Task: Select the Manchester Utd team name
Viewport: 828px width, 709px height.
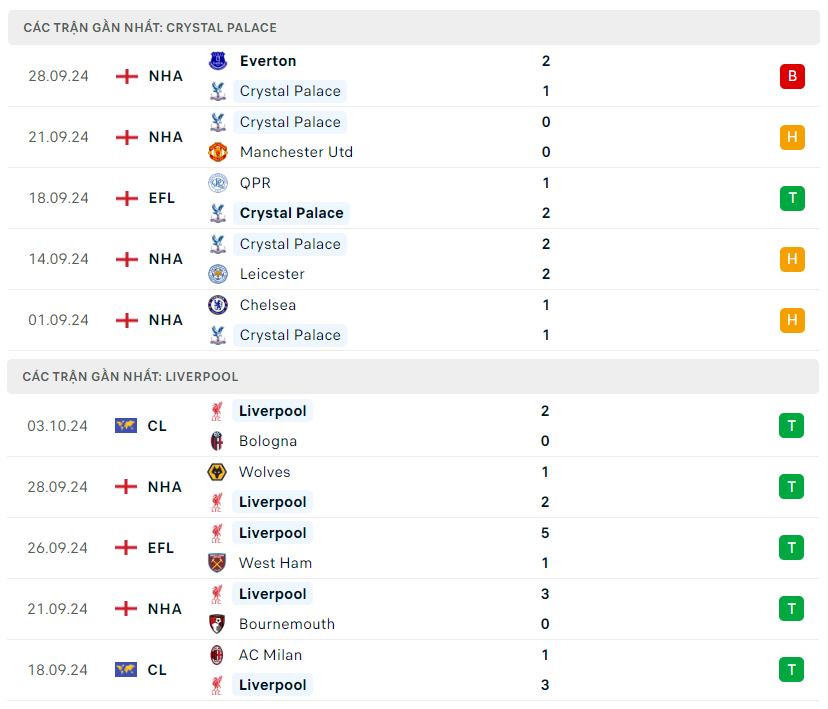Action: click(x=296, y=152)
